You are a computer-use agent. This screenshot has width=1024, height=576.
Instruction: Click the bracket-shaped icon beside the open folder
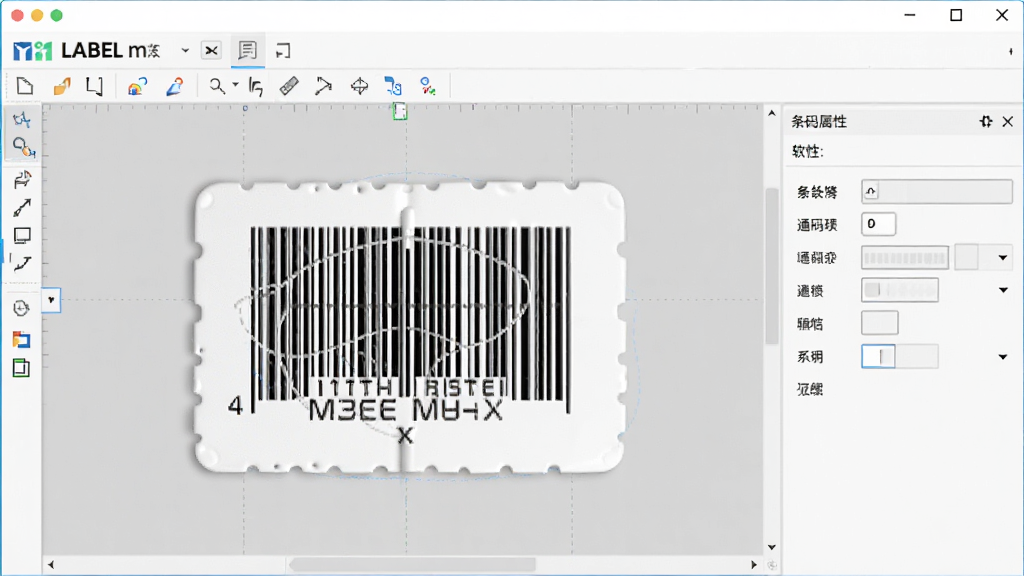(95, 86)
